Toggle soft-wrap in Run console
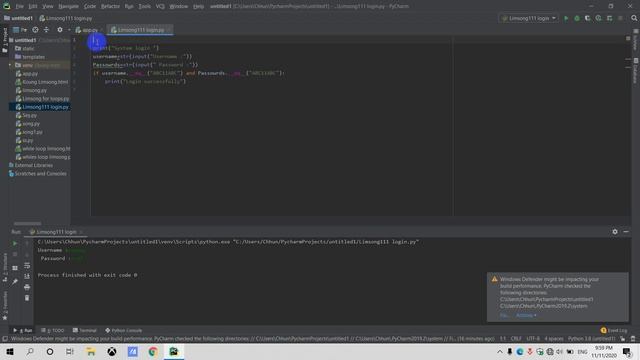Viewport: 640px width, 360px height. pos(27,265)
